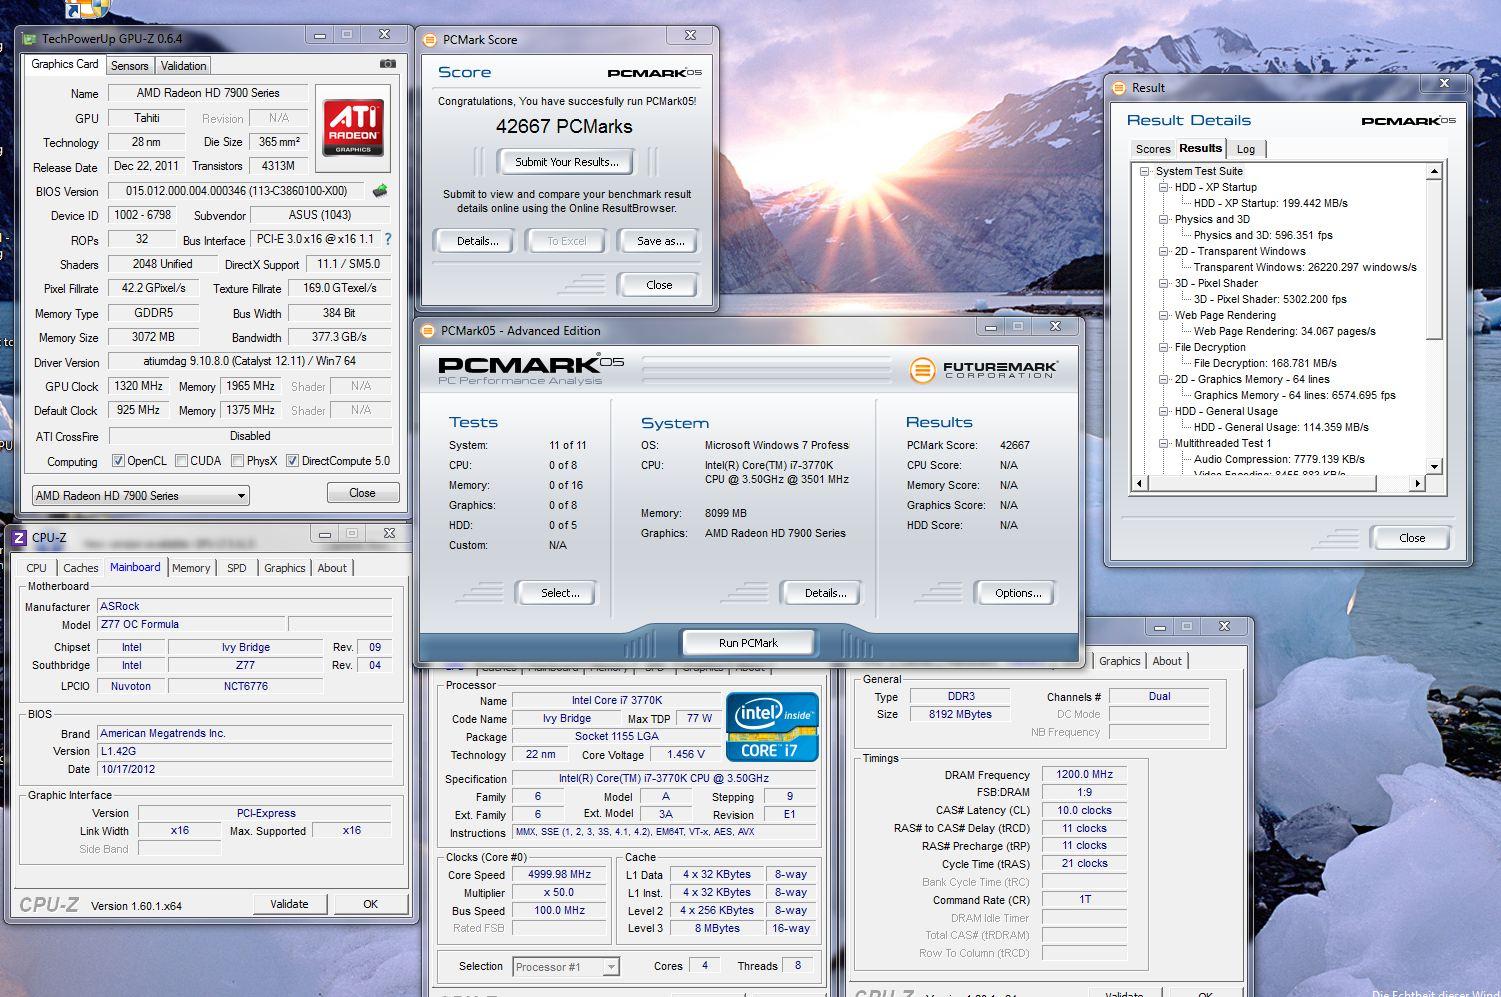Screen dimensions: 1501x997
Task: Click the Physics and 3D: 596.351 fps result
Action: (x=1263, y=235)
